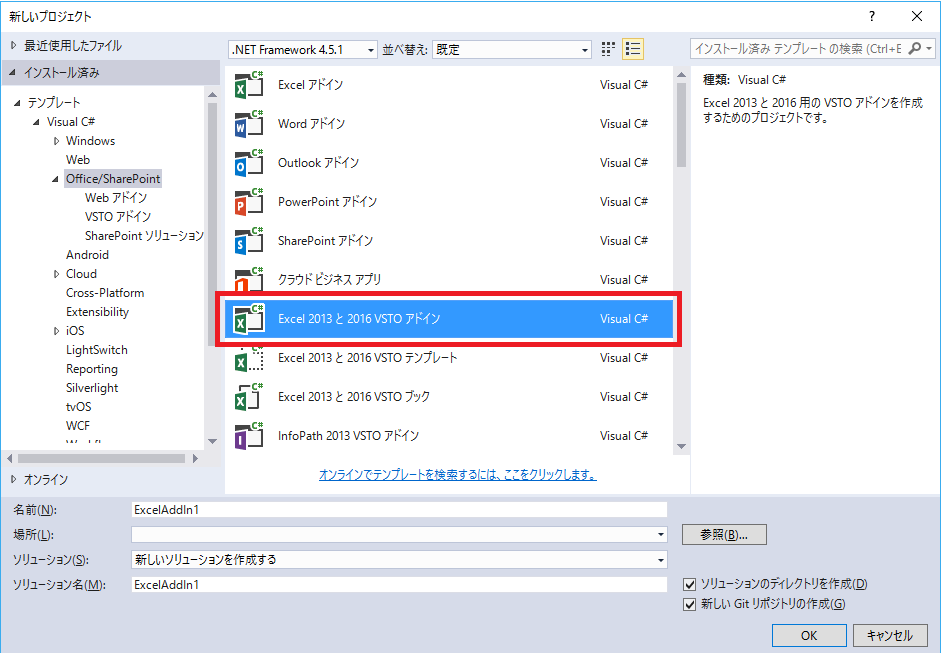Collapse Office/SharePoint tree node arrow

(55, 179)
